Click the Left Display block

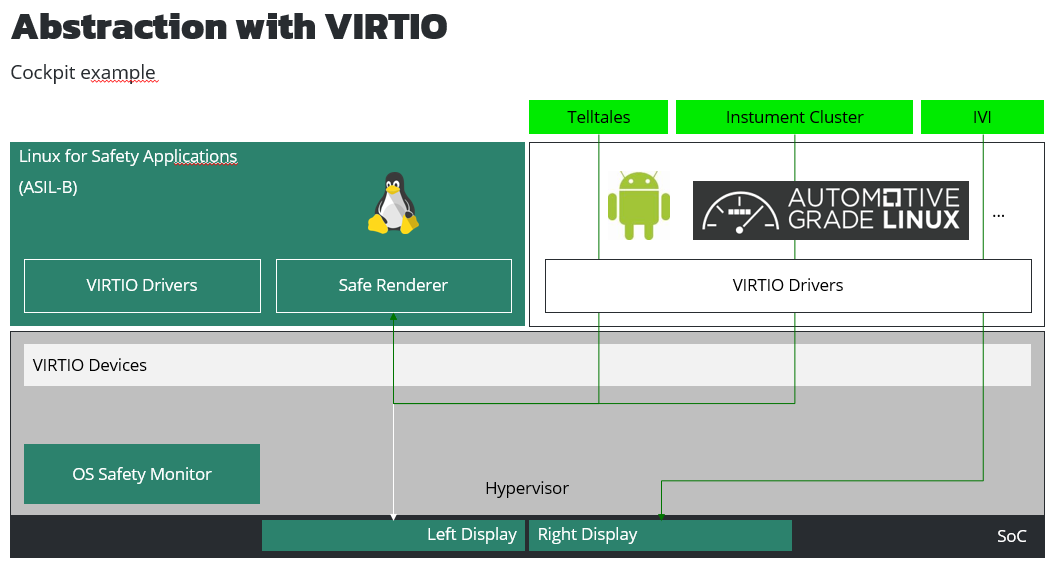(394, 535)
